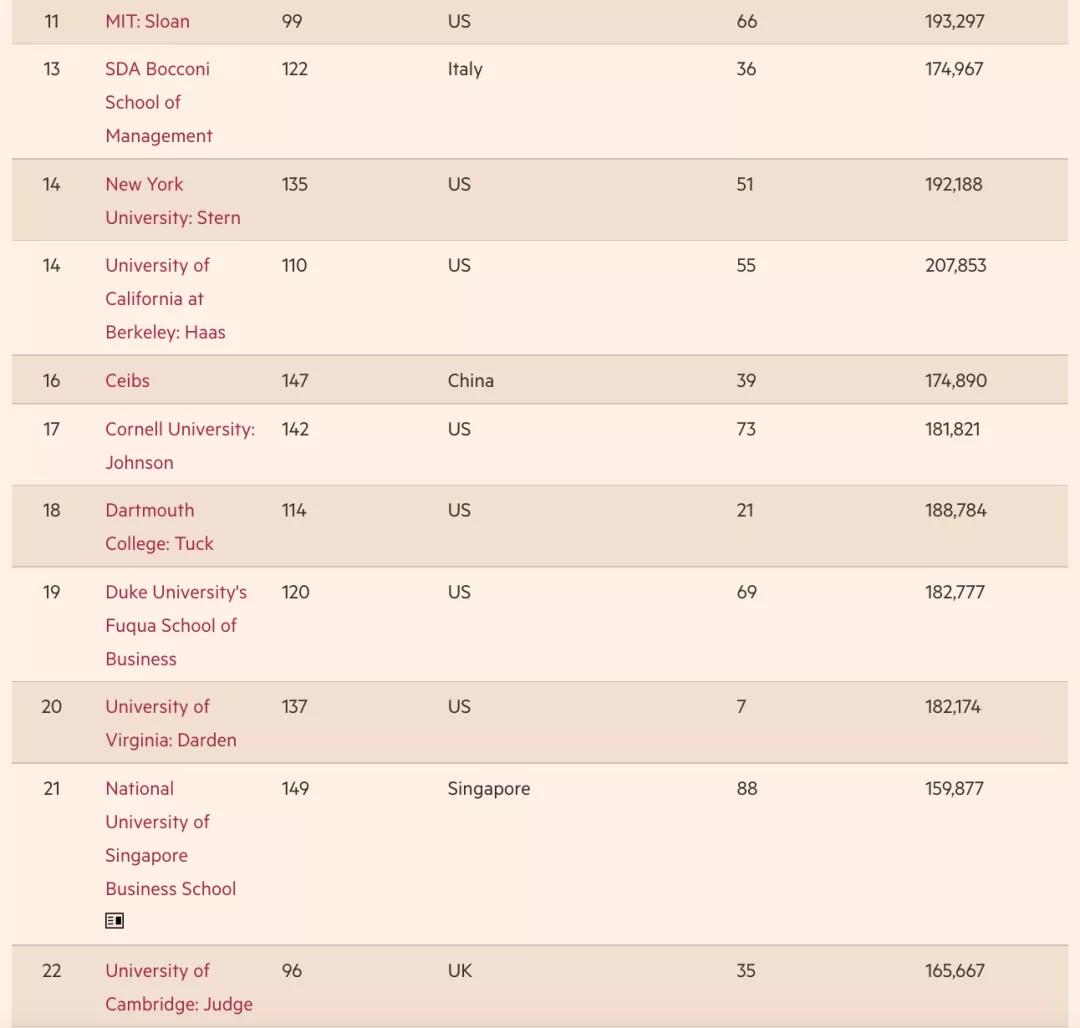Viewport: 1080px width, 1028px height.
Task: Open the MIT: Sloan link
Action: pyautogui.click(x=147, y=21)
